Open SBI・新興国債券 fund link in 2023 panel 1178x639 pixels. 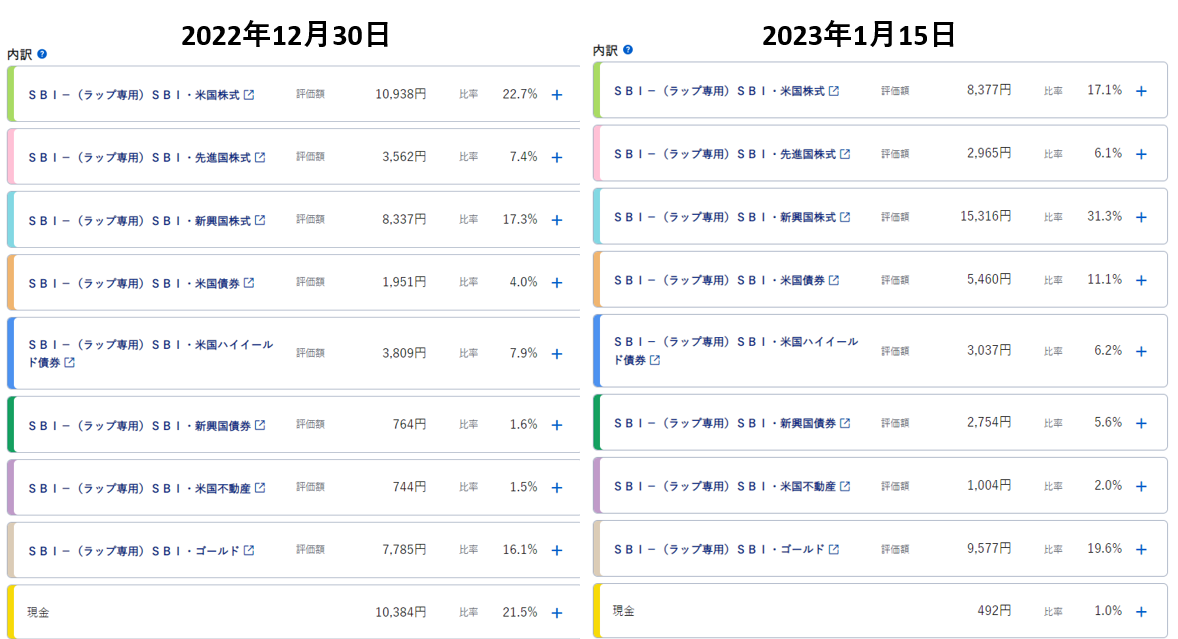coord(725,423)
